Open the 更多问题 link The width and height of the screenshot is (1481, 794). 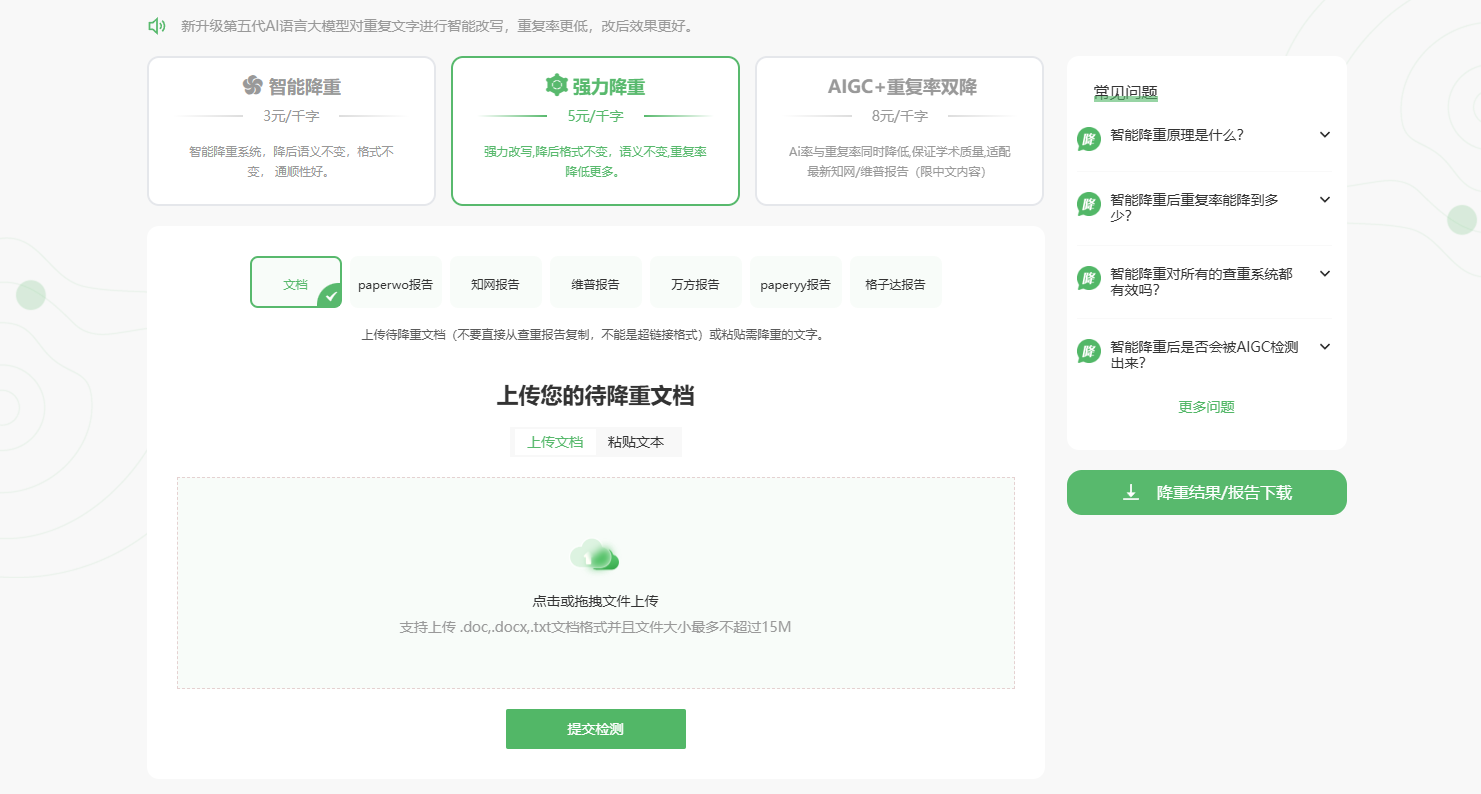tap(1206, 407)
